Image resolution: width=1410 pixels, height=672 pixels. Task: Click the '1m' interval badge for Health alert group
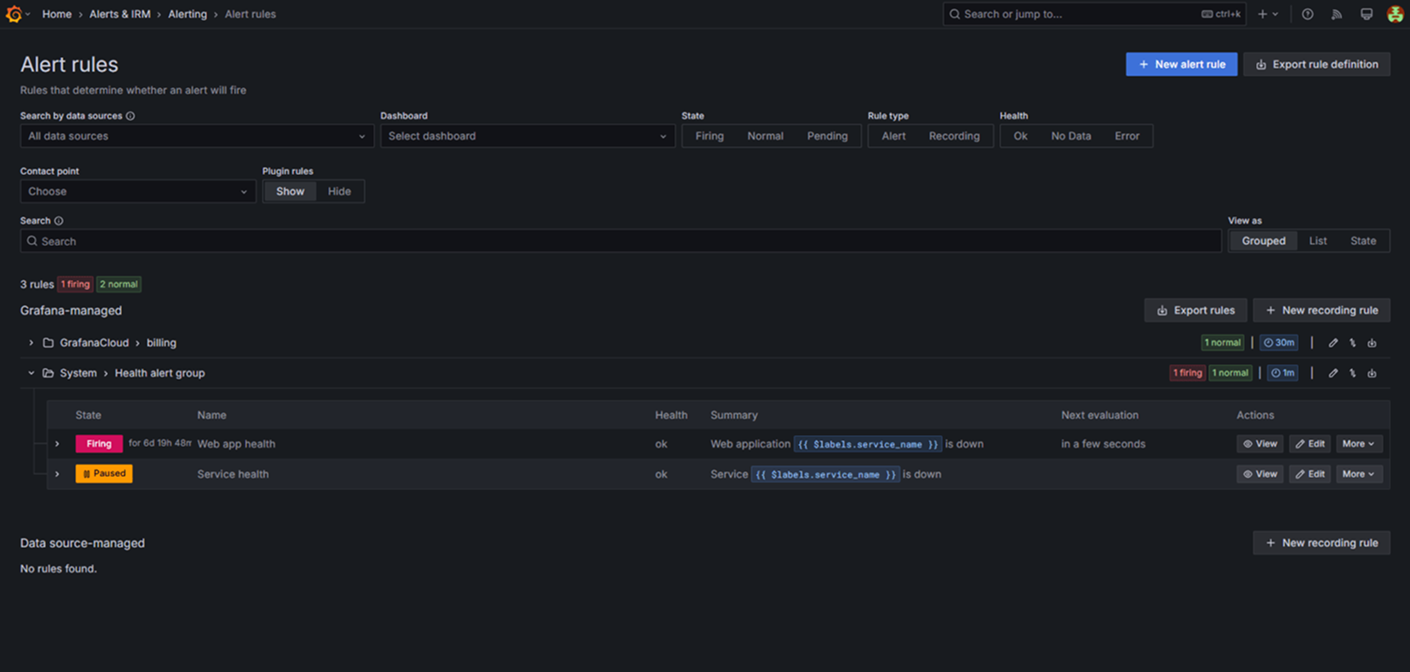1282,373
